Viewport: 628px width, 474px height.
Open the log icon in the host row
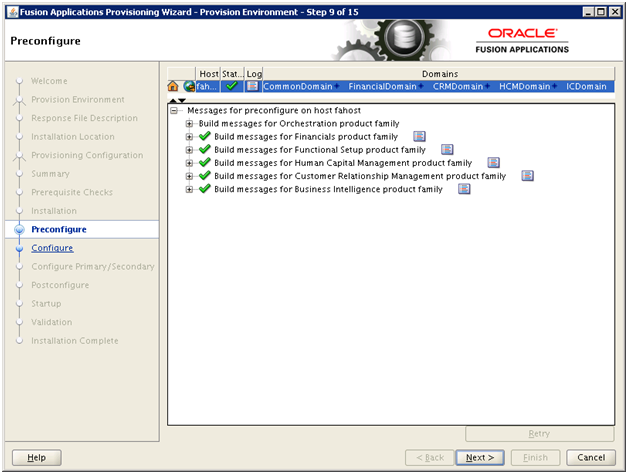pos(252,86)
